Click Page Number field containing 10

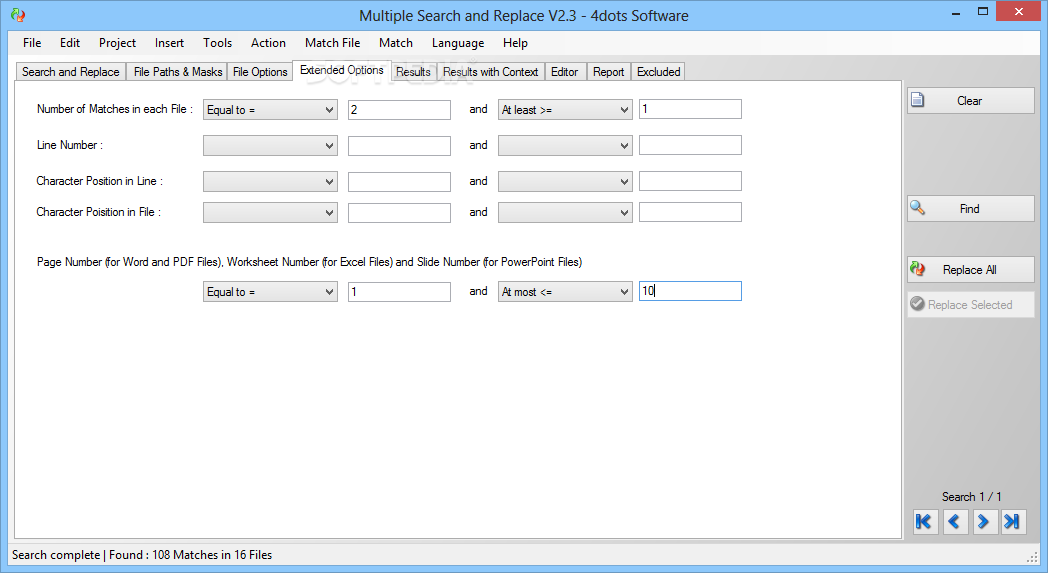coord(690,291)
